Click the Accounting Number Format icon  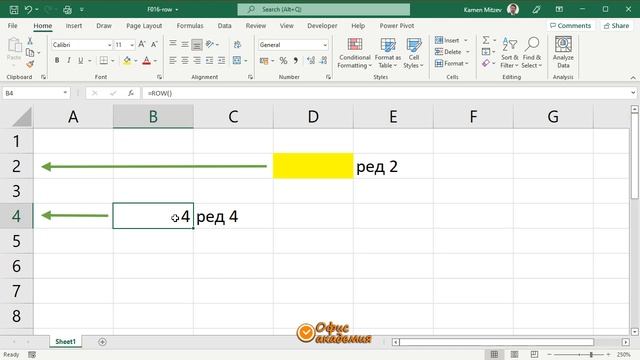point(264,61)
